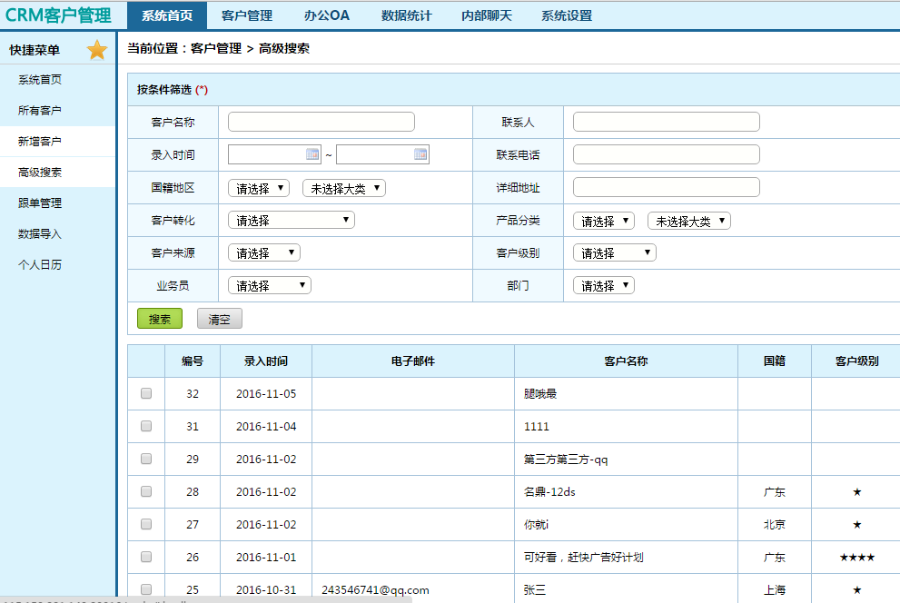Open 新增客户 from the sidebar
900x603 pixels.
(42, 141)
